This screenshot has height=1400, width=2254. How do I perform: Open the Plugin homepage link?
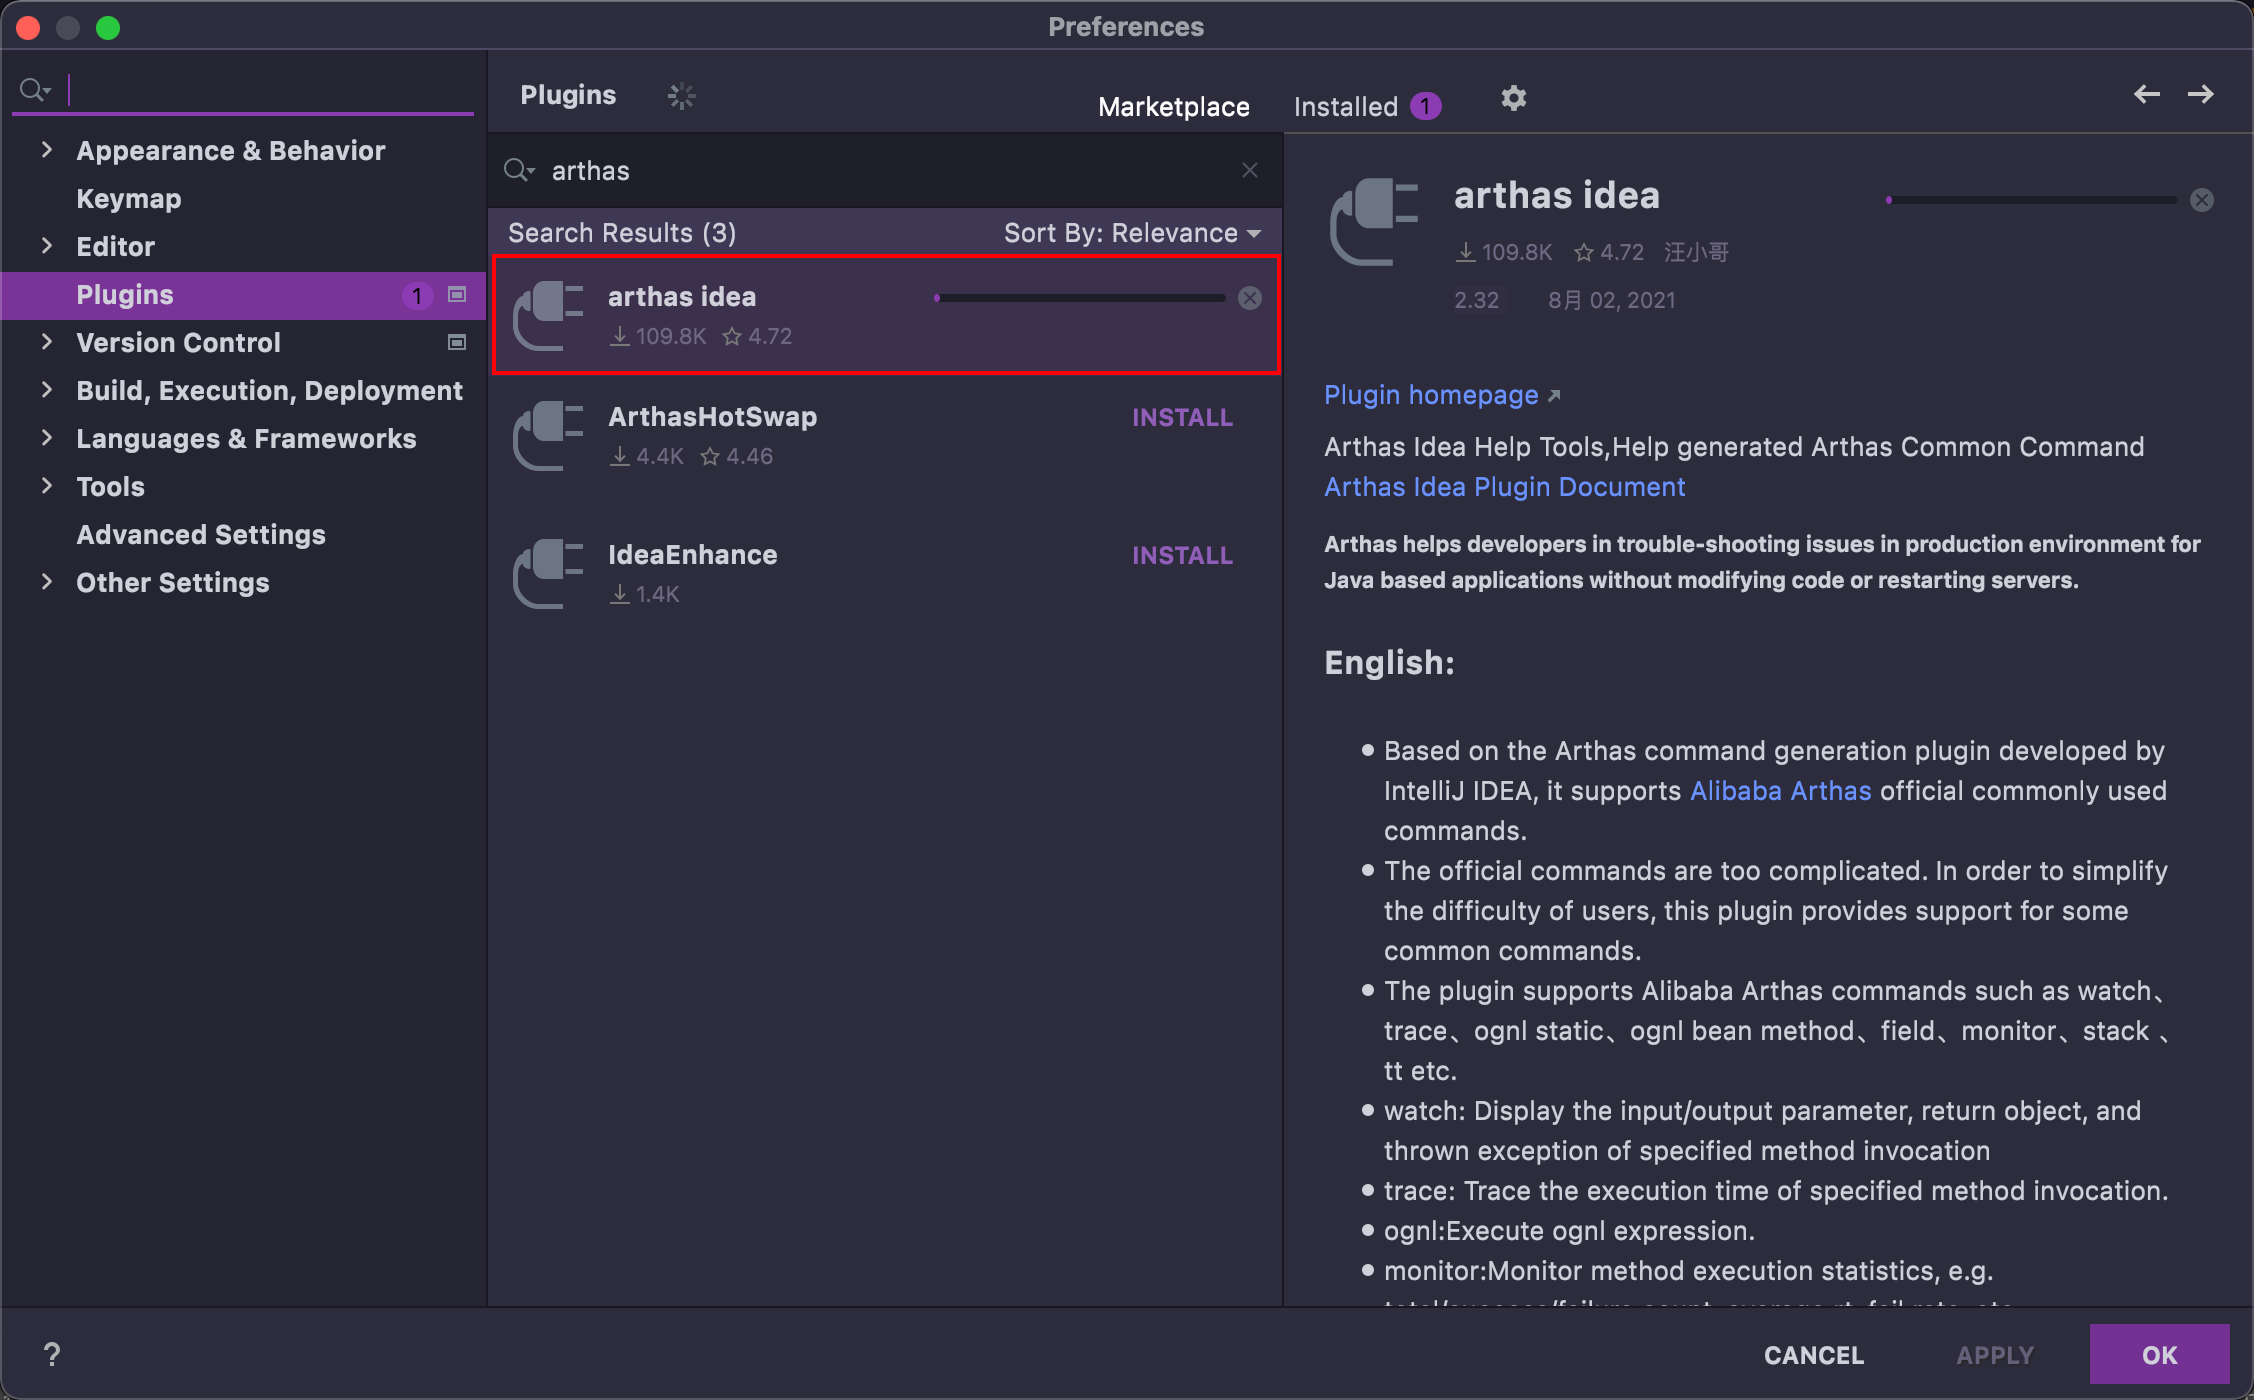[x=1430, y=395]
